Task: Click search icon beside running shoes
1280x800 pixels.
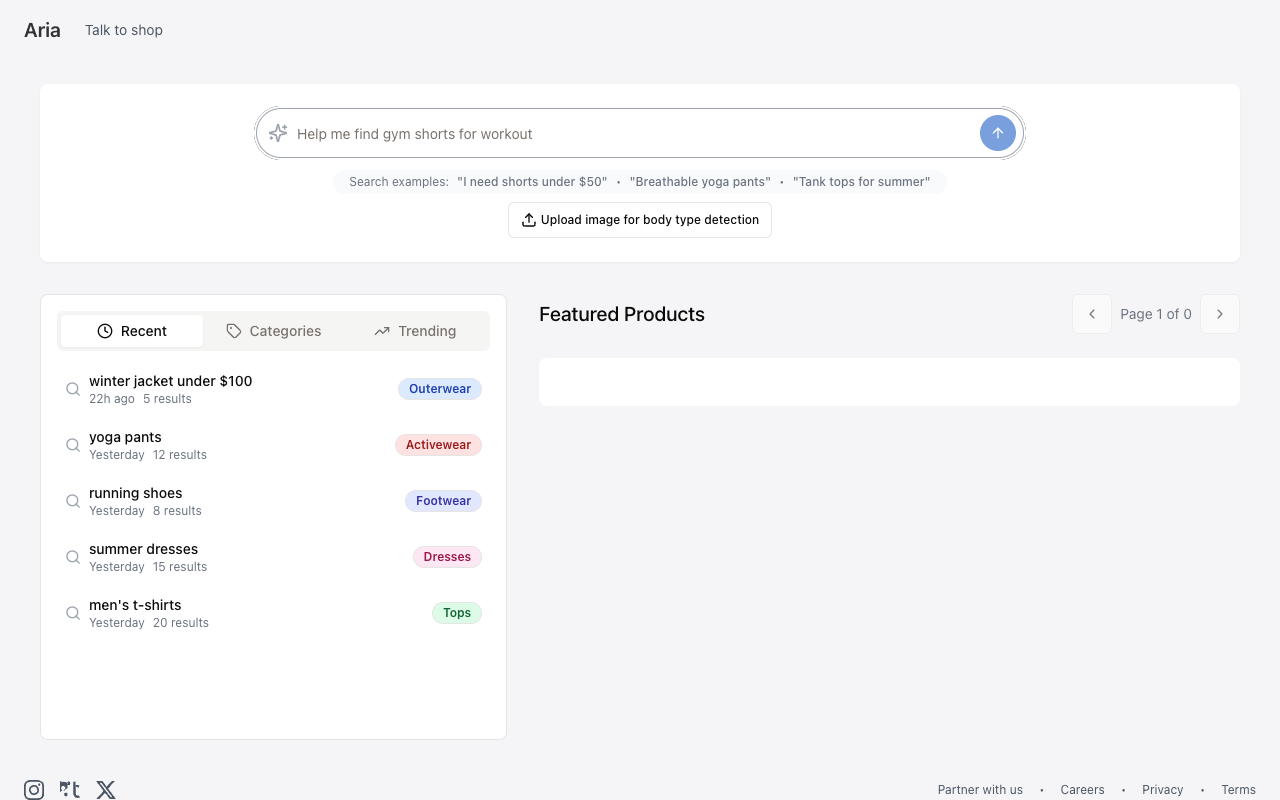Action: [73, 501]
